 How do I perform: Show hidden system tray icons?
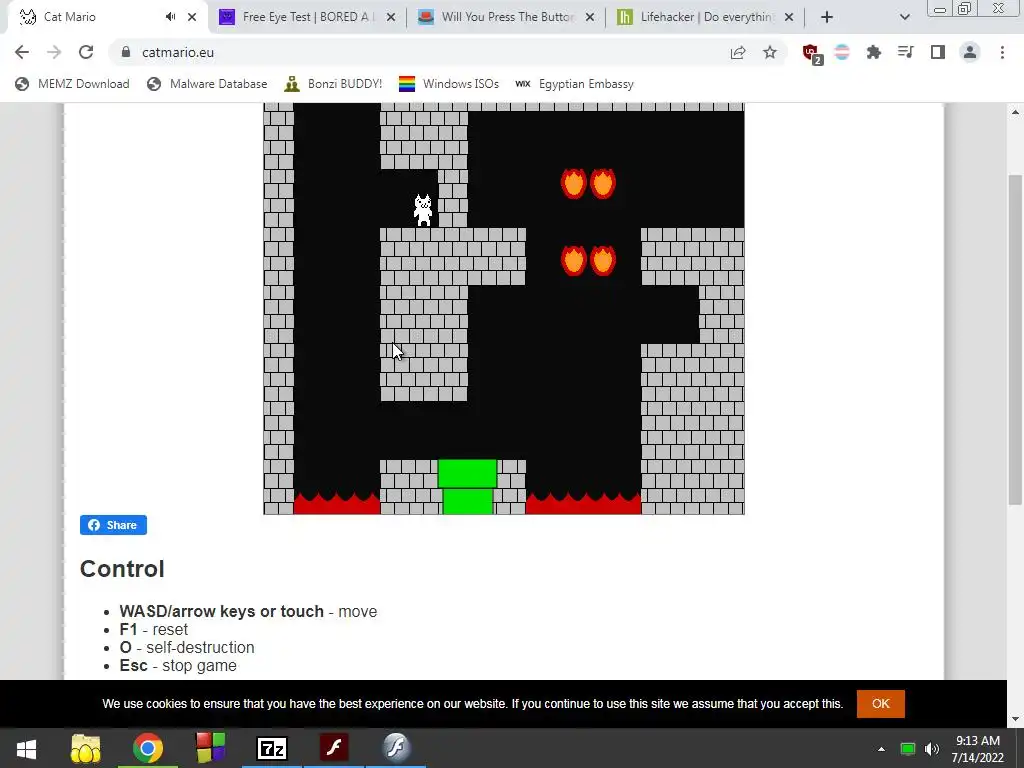pos(881,749)
